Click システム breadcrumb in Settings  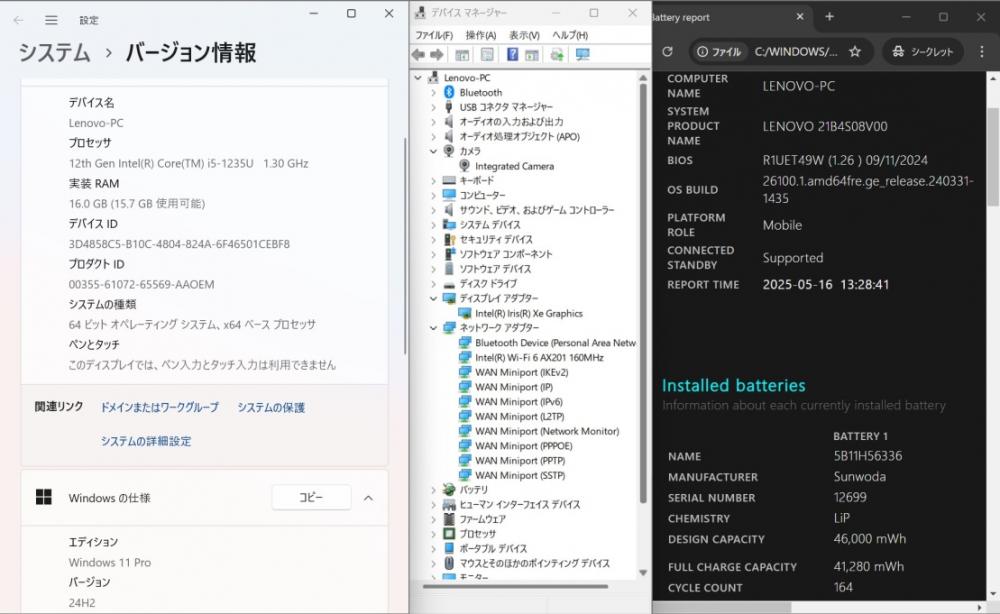pos(54,52)
